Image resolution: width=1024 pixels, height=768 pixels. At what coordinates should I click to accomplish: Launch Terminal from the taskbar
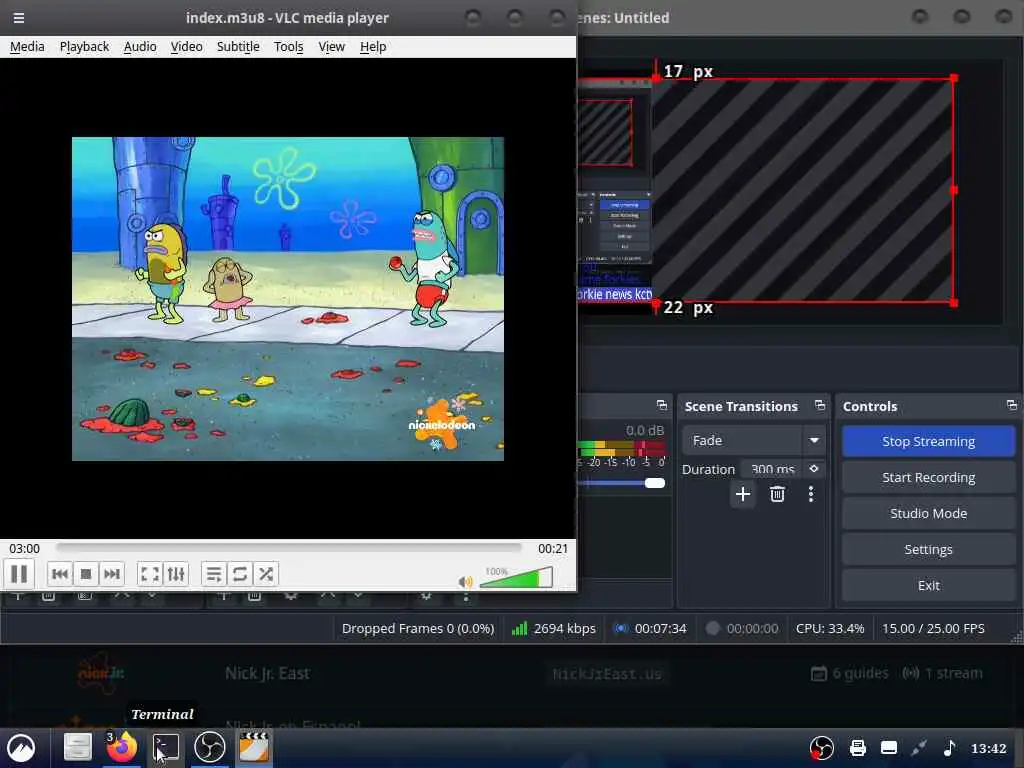166,748
